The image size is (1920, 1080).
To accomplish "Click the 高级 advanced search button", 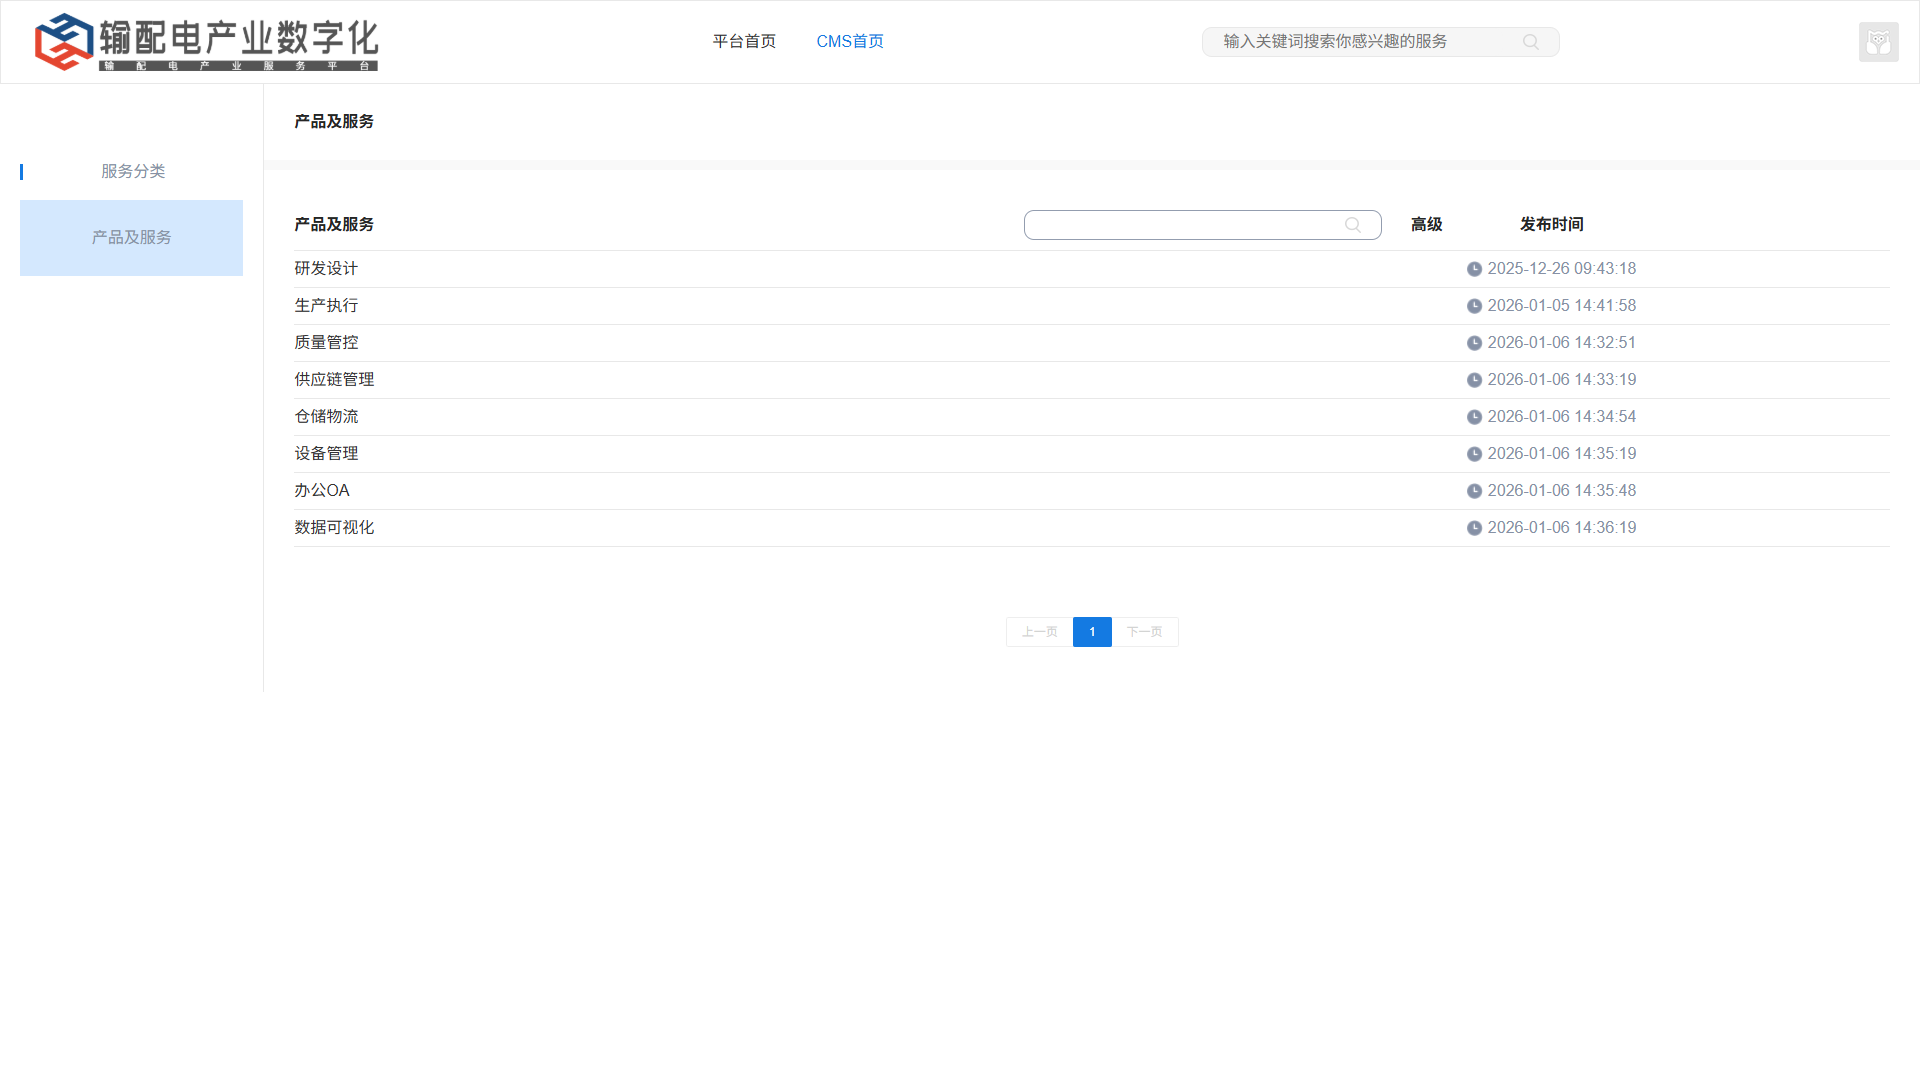I will (x=1426, y=224).
